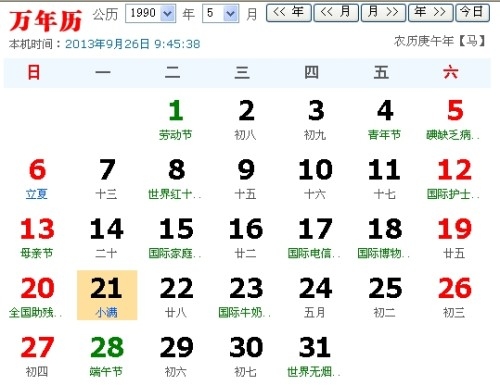The image size is (500, 385).
Task: Select May 27 初四
Action: click(37, 357)
